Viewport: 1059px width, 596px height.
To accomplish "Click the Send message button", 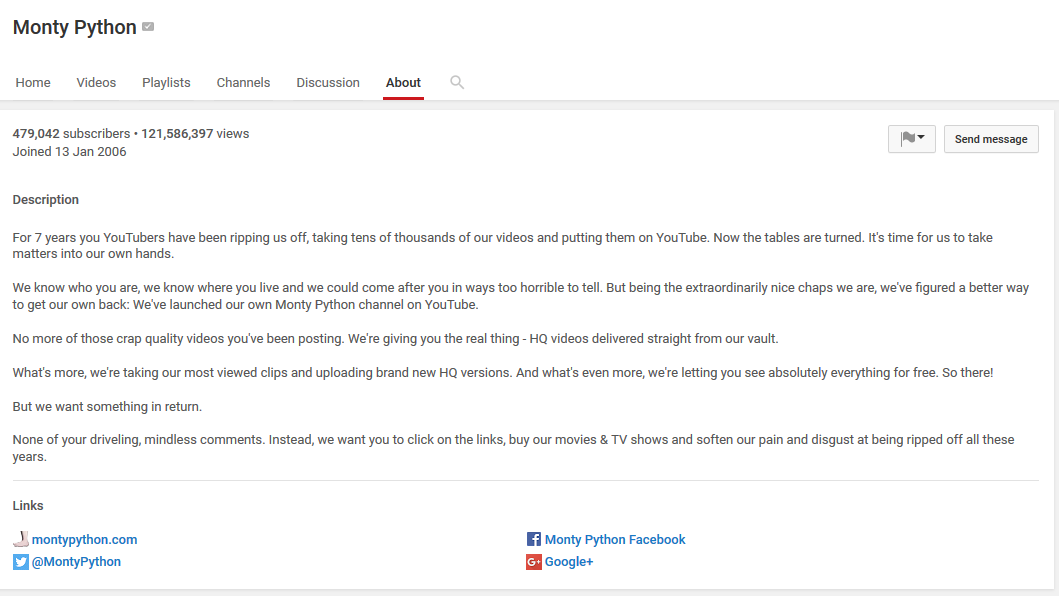I will [991, 139].
